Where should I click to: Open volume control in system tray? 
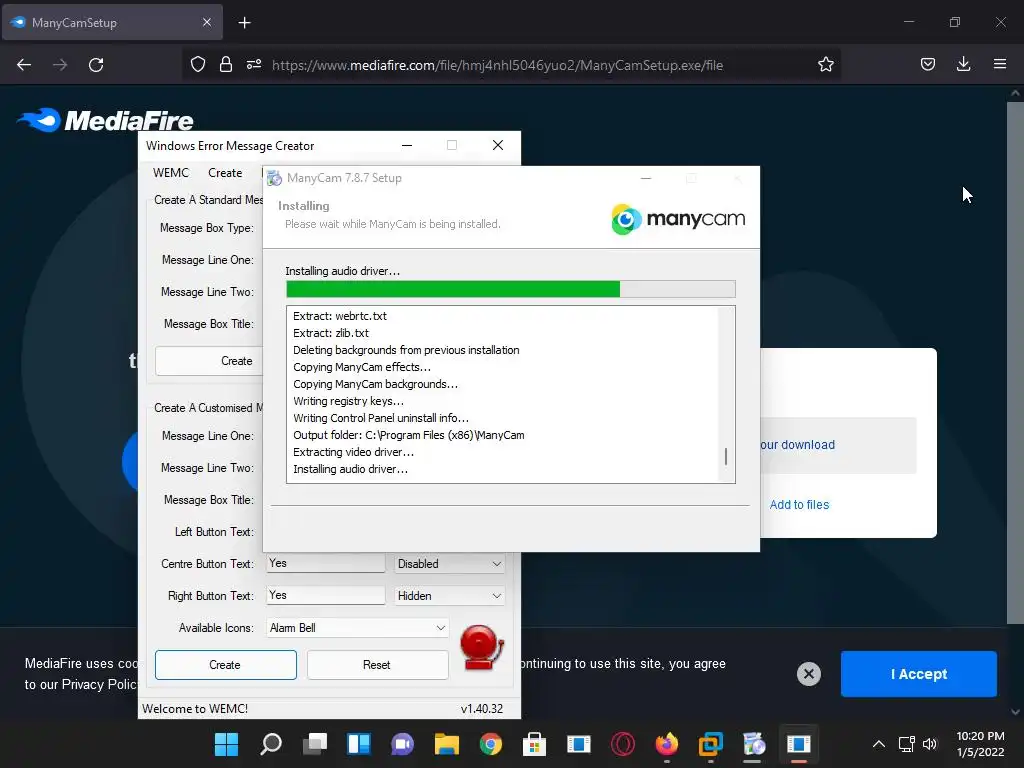(x=930, y=744)
